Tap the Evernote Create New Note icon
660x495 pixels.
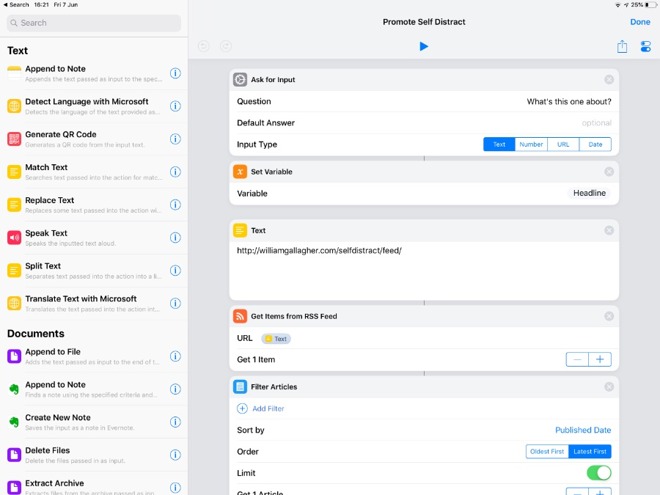tap(14, 422)
